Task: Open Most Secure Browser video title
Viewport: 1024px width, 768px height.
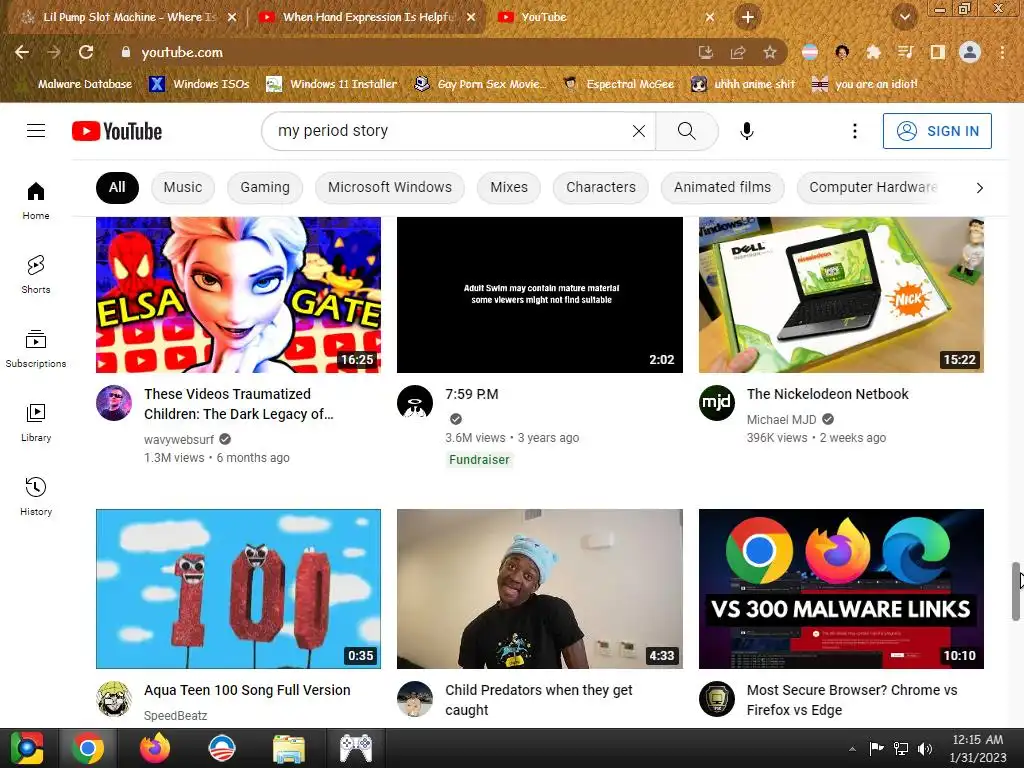Action: 852,699
